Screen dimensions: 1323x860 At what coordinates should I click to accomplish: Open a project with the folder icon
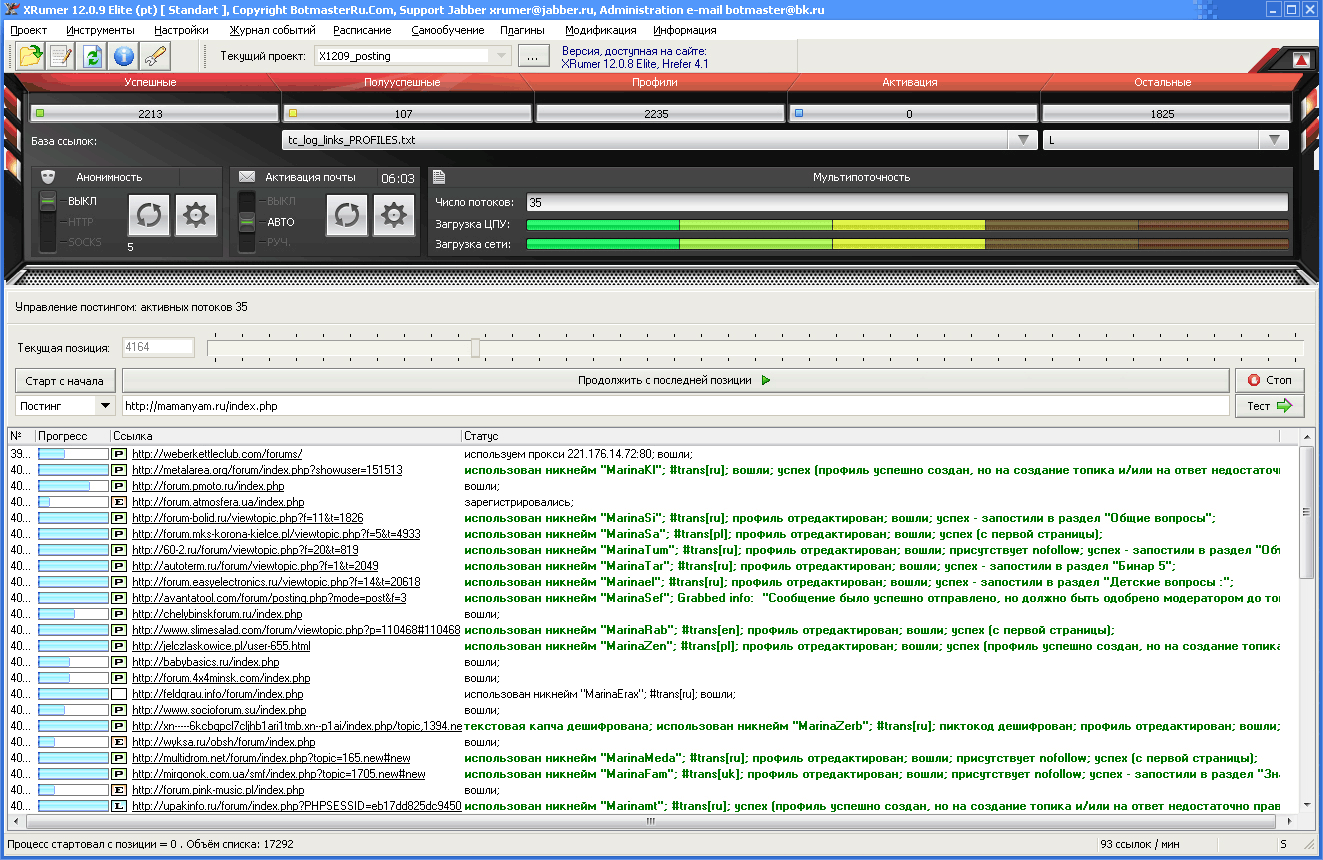pyautogui.click(x=29, y=56)
